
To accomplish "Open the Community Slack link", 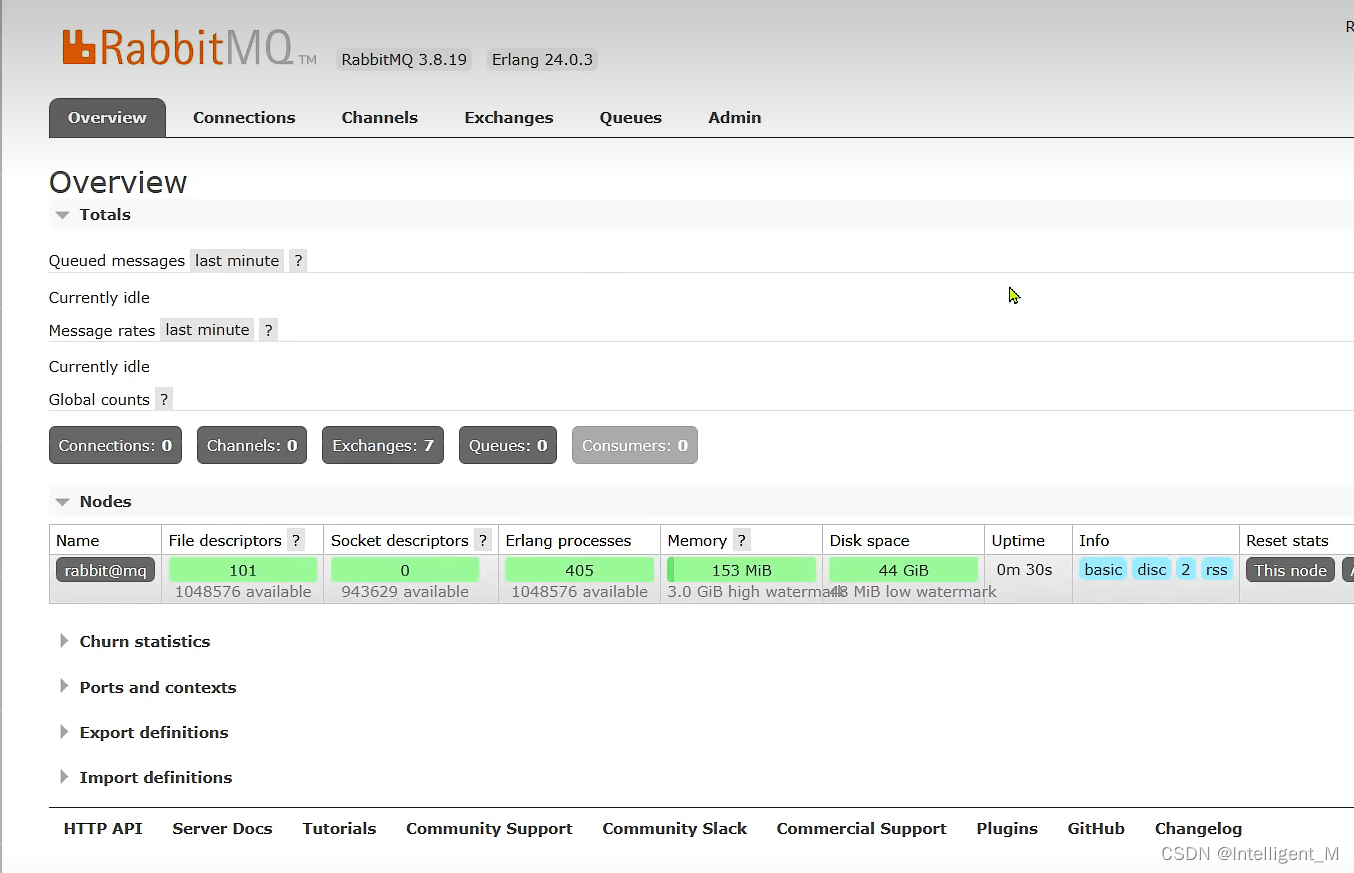I will click(675, 829).
